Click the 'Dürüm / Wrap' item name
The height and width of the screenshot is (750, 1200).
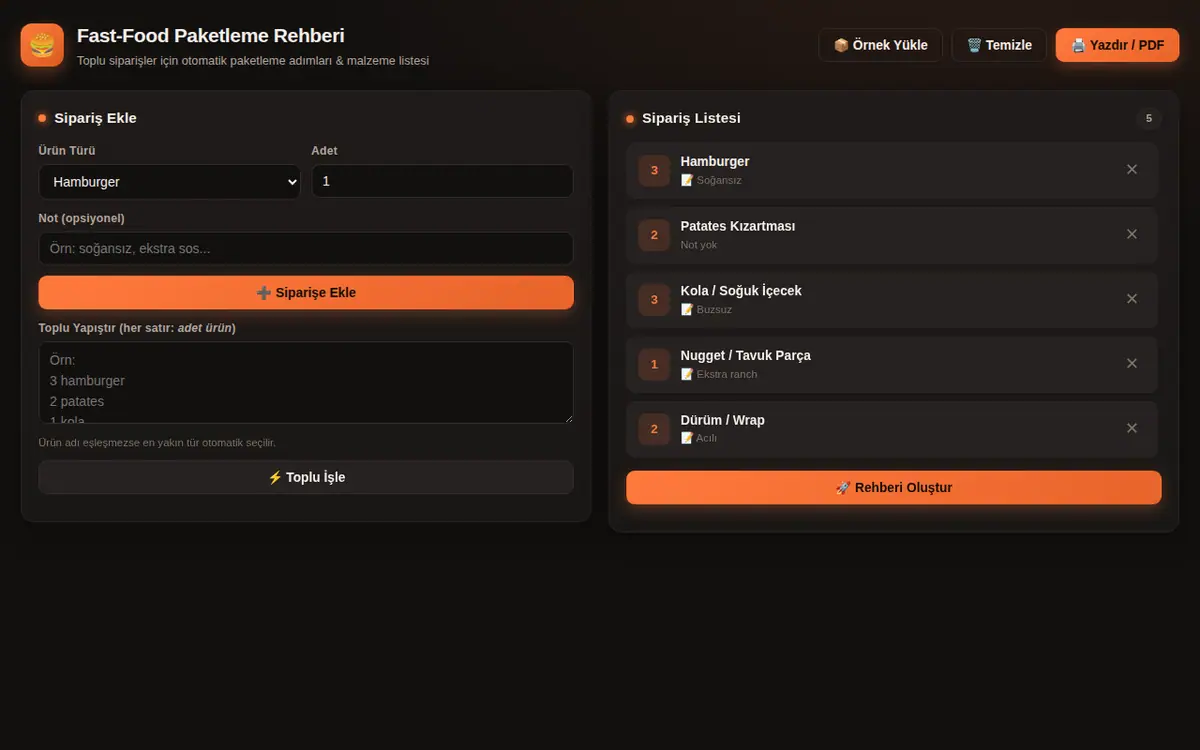click(x=723, y=420)
